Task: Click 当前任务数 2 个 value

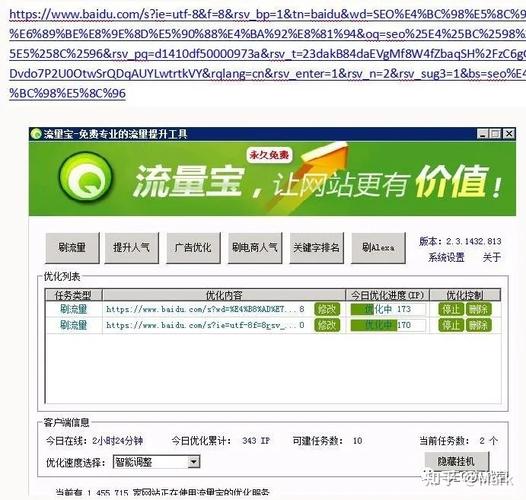Action: [x=488, y=441]
